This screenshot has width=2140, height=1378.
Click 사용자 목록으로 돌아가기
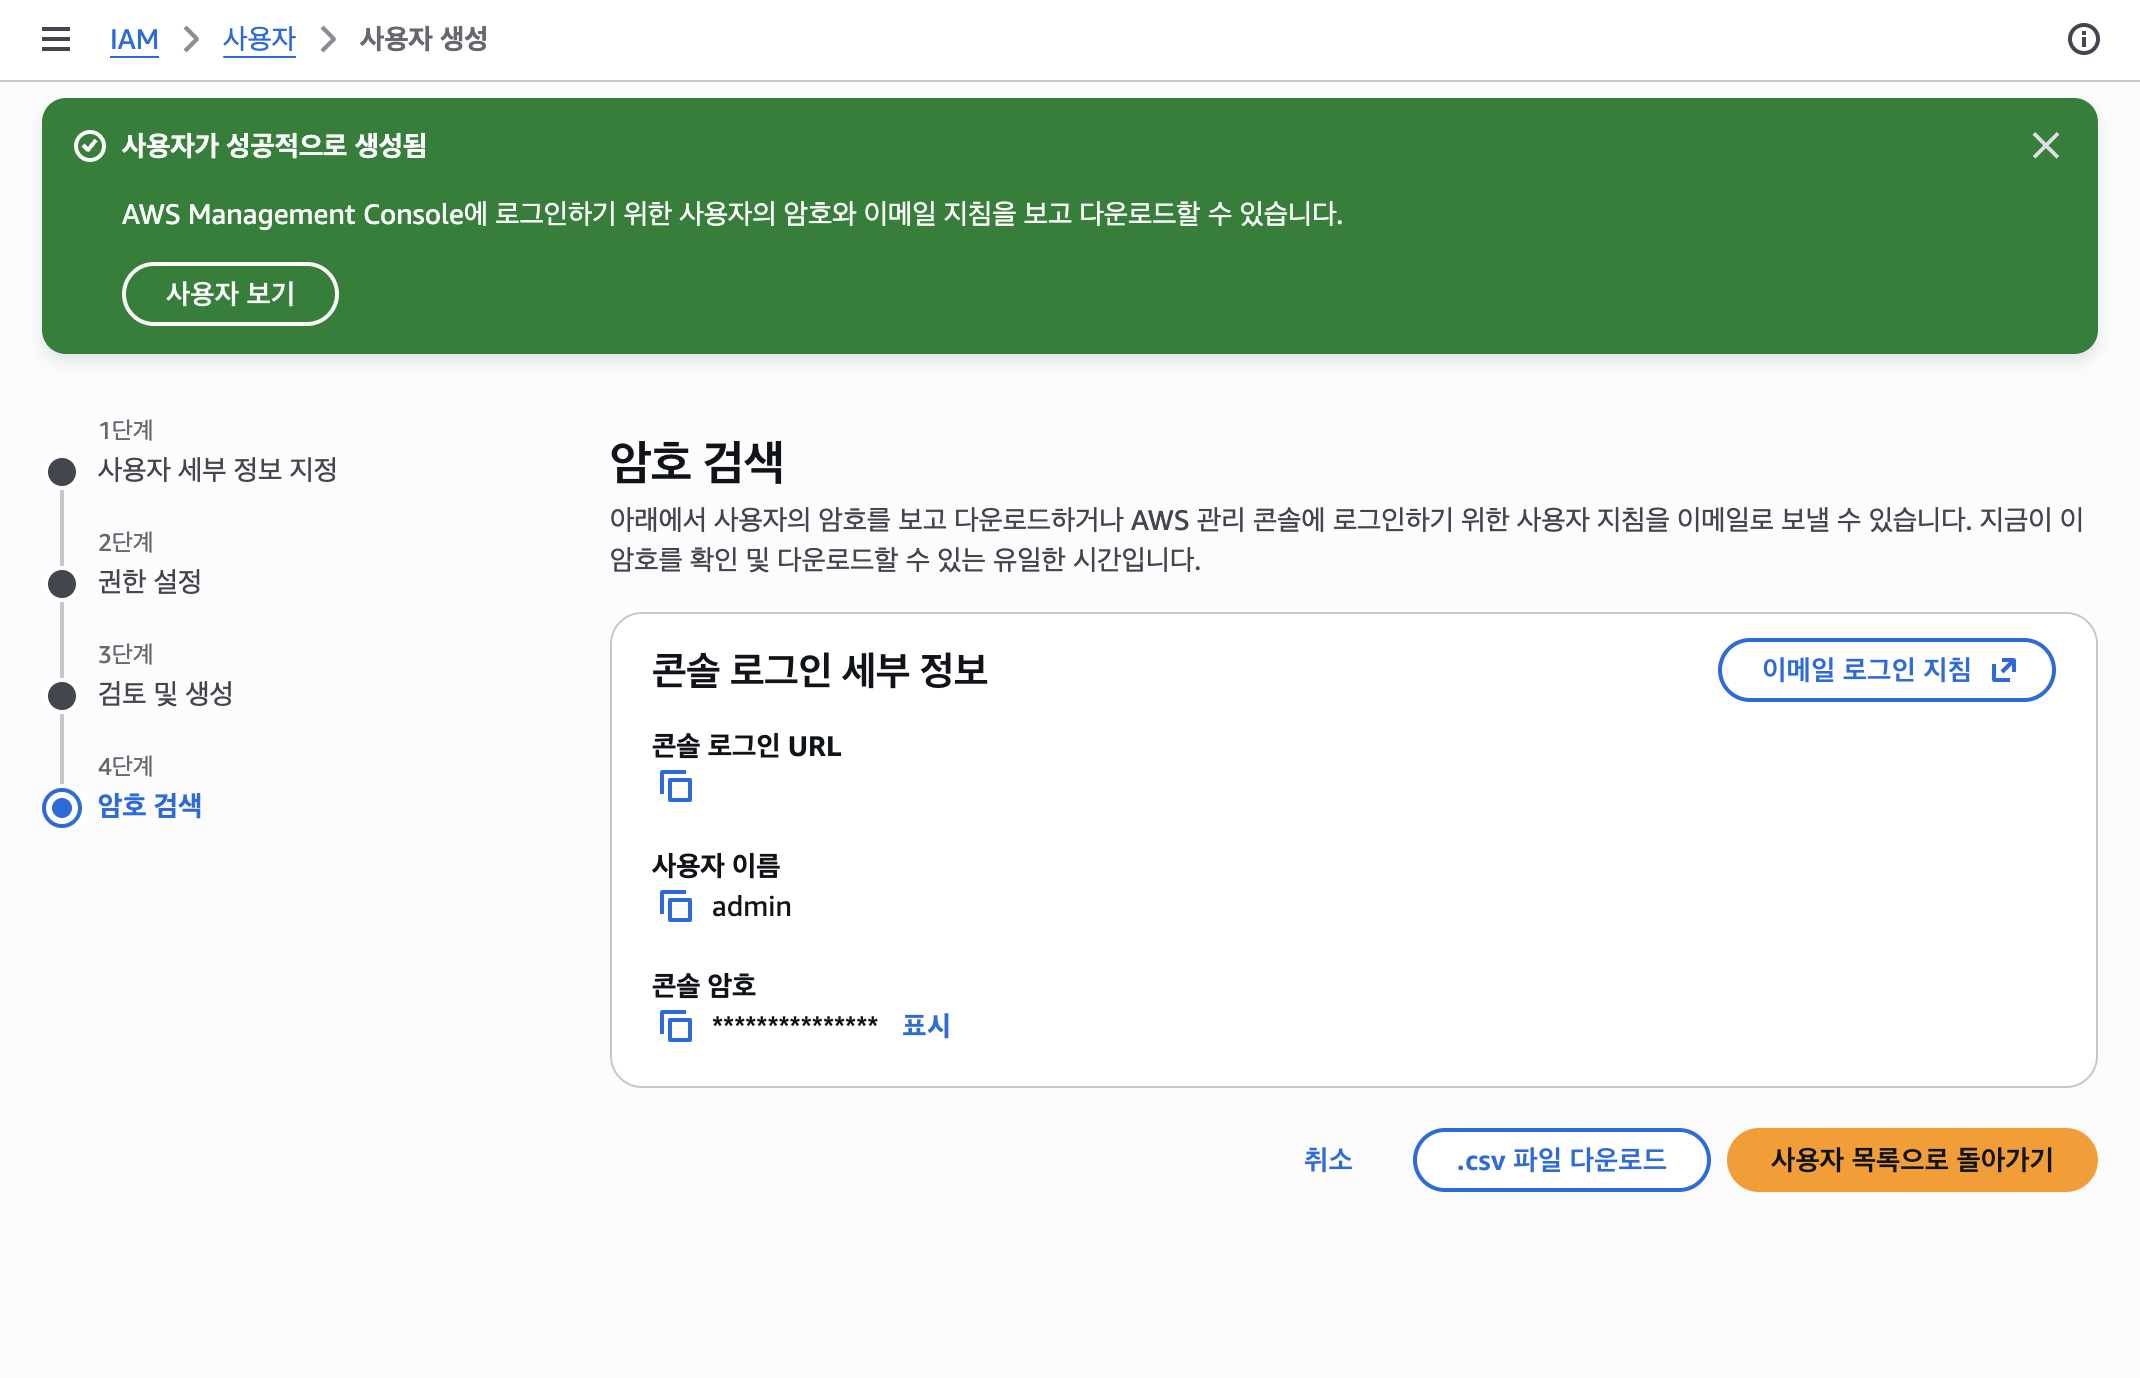click(x=1911, y=1160)
